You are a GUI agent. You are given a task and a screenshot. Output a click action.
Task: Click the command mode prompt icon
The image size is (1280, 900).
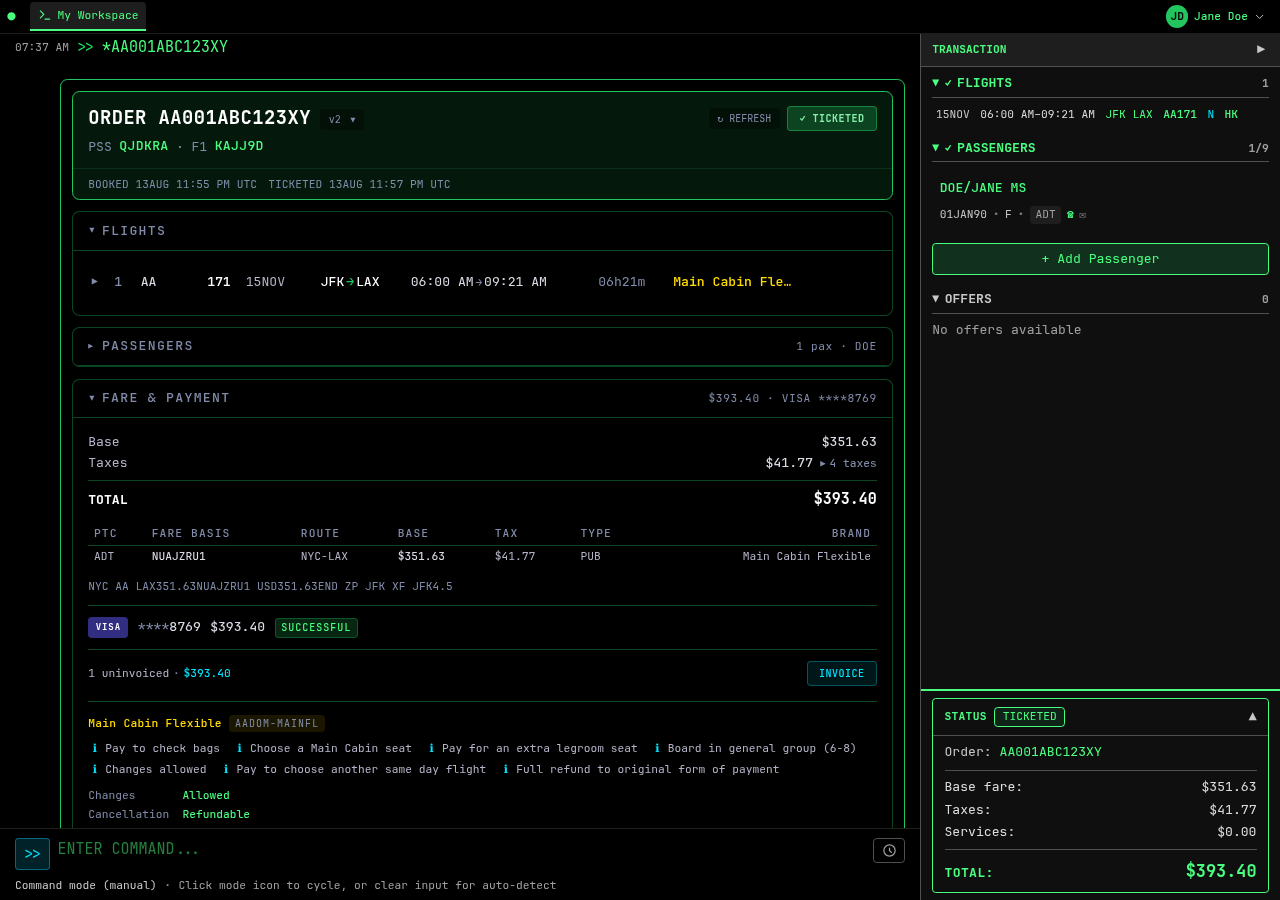32,854
